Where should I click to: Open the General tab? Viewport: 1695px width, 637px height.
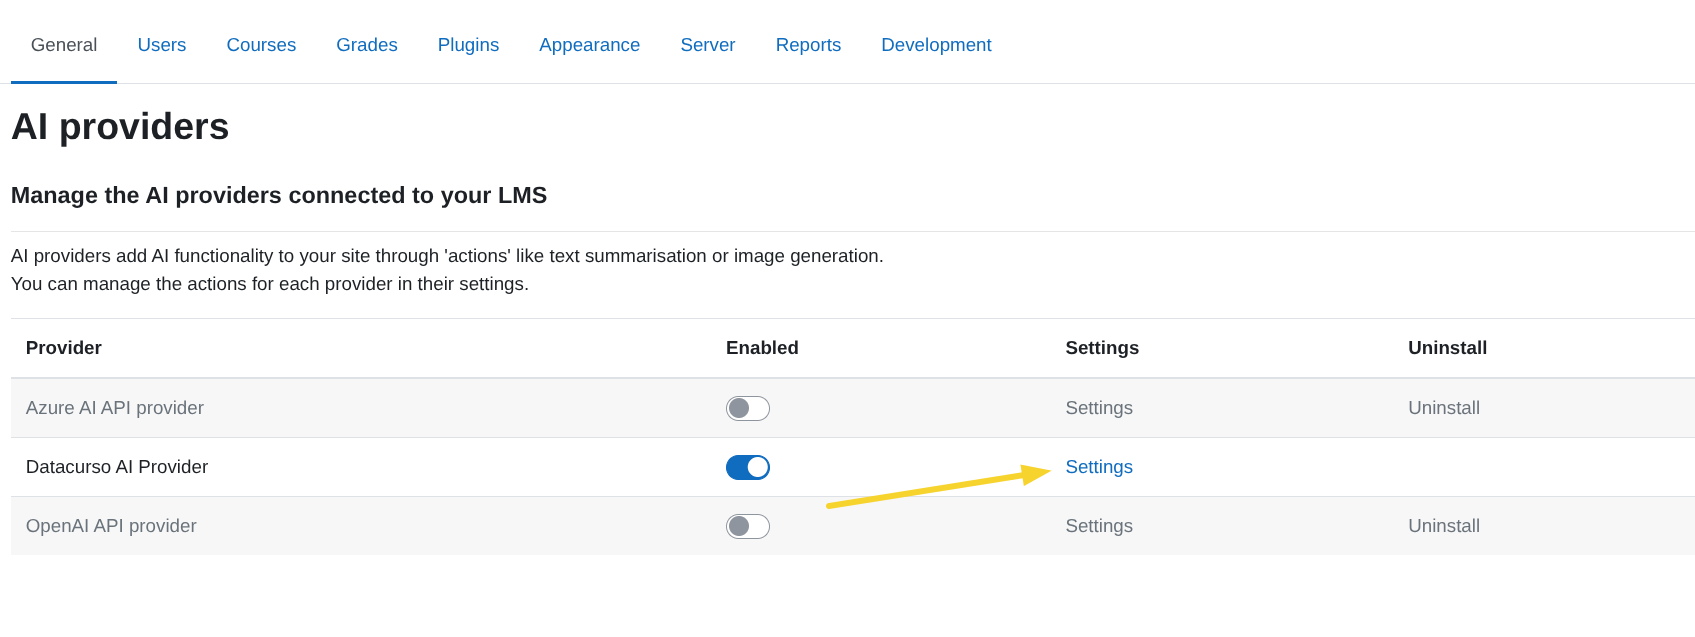64,45
